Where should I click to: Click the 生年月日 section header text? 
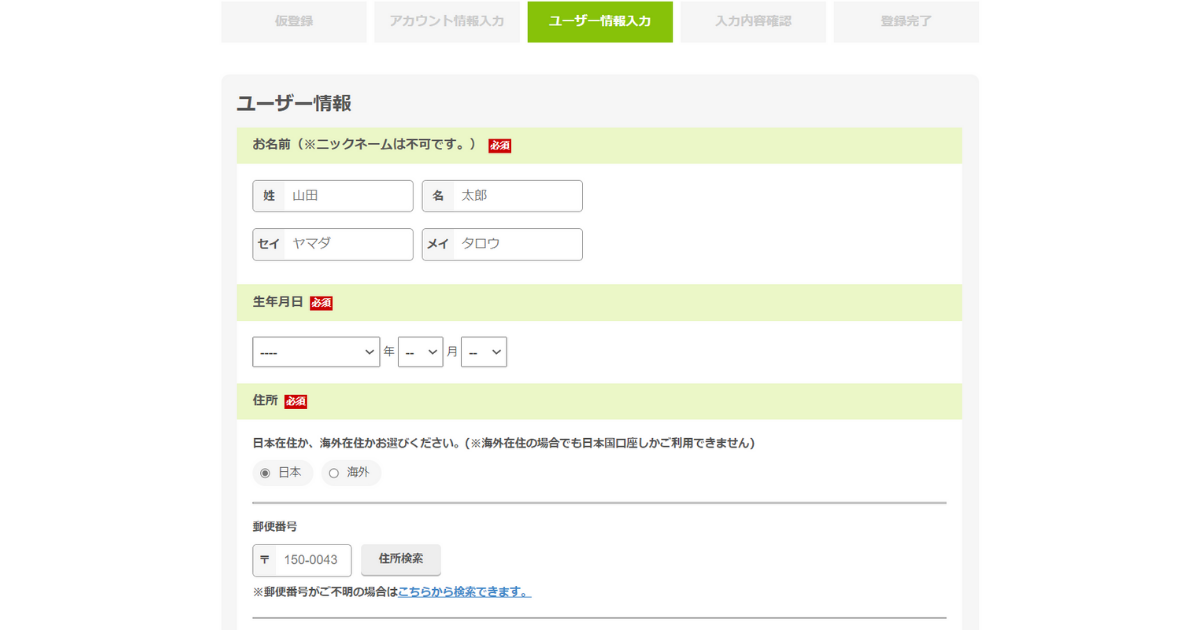278,302
